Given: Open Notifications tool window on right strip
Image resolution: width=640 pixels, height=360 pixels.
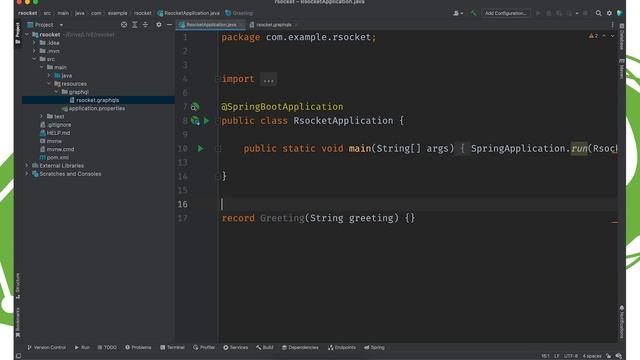Looking at the screenshot, I should (x=622, y=322).
